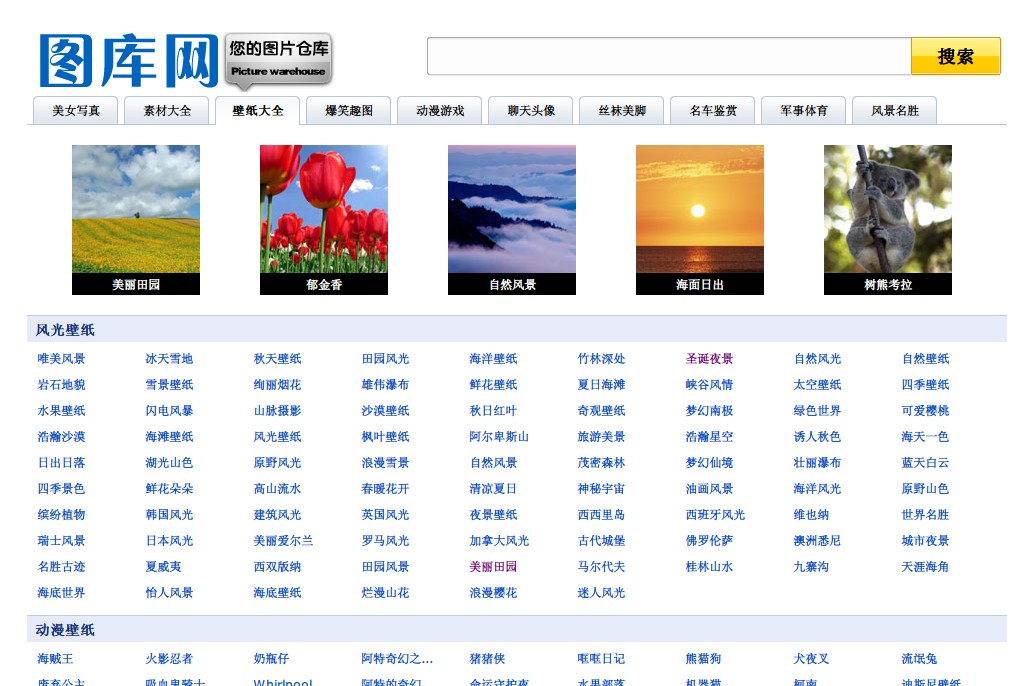Open the 夏威夷 link
Image resolution: width=1030 pixels, height=686 pixels.
pyautogui.click(x=164, y=566)
